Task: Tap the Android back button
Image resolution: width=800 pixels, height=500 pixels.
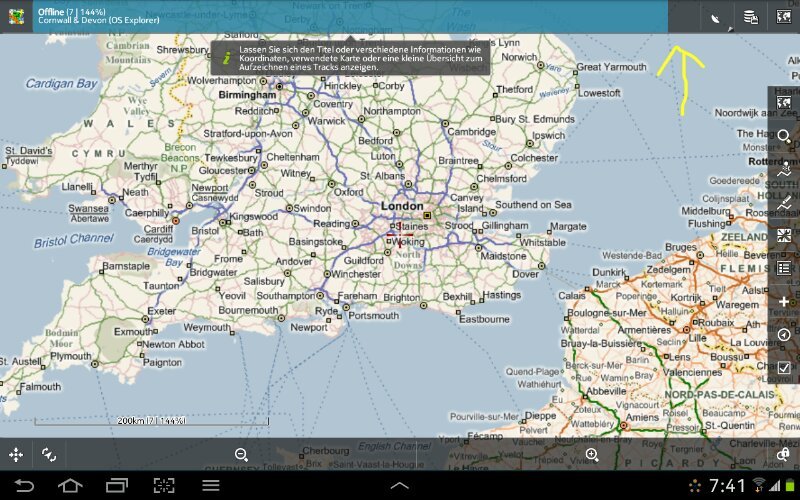Action: 23,485
